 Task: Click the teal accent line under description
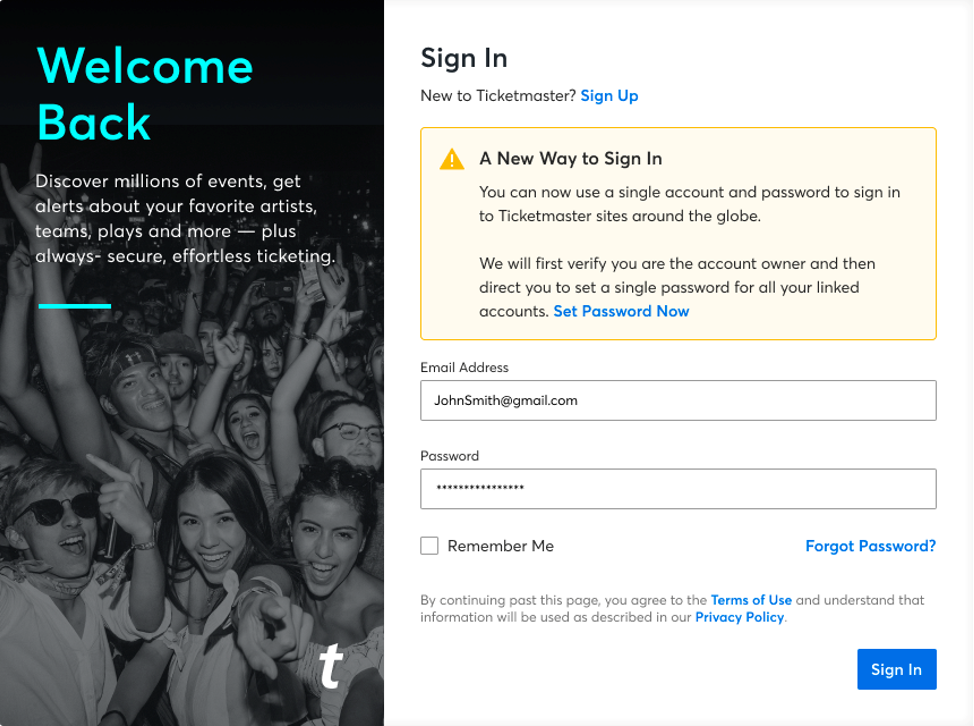click(75, 306)
